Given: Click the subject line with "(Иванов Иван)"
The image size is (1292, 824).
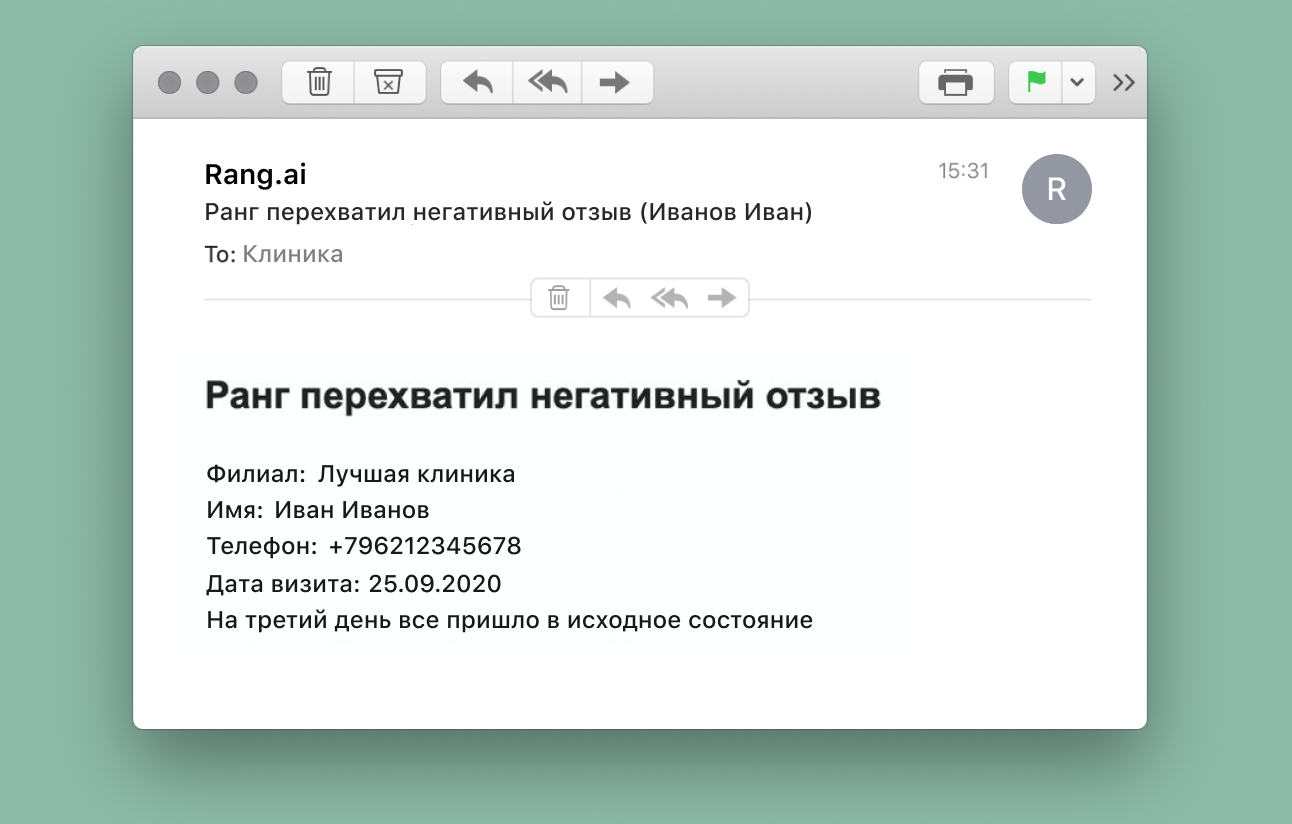Looking at the screenshot, I should click(x=508, y=213).
